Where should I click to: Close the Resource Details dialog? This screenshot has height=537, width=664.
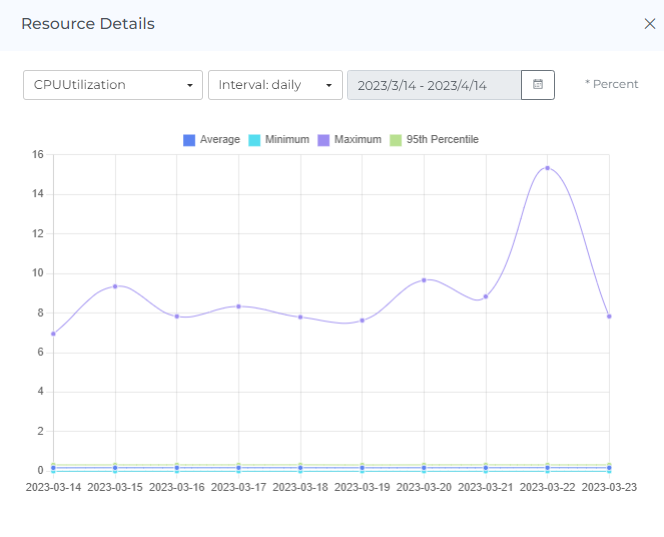tap(649, 24)
